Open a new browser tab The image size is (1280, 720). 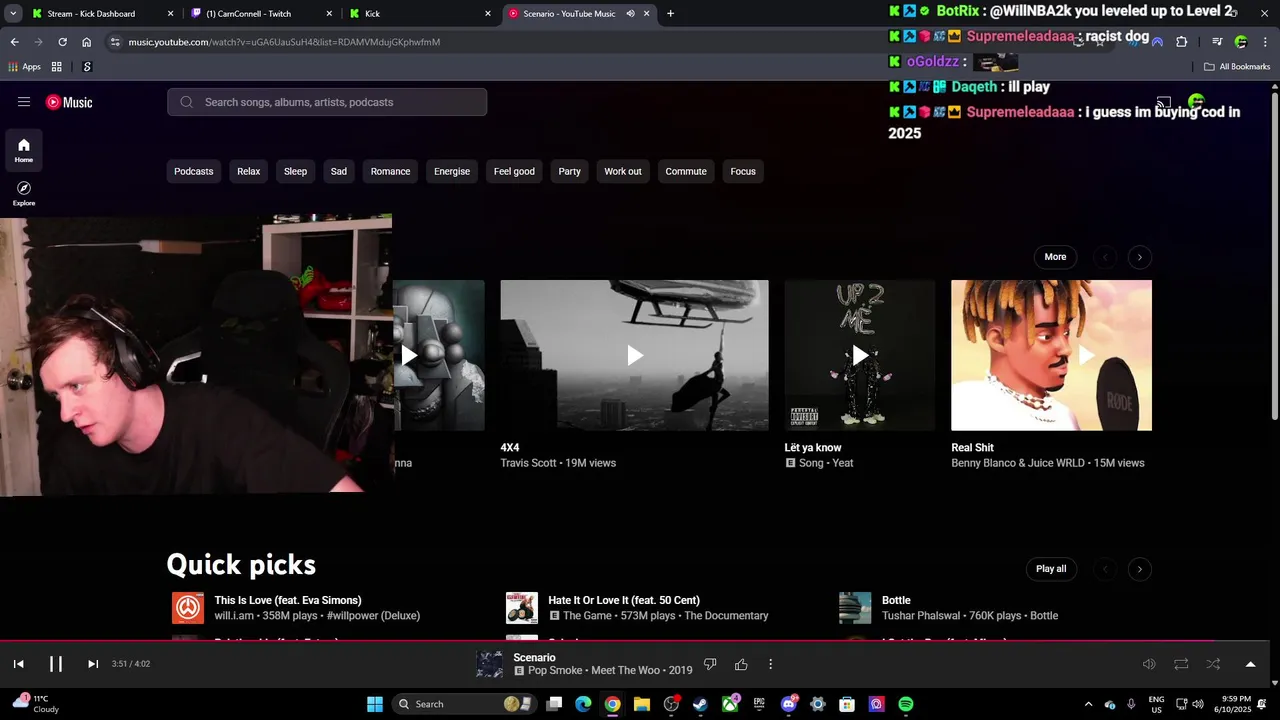coord(670,14)
